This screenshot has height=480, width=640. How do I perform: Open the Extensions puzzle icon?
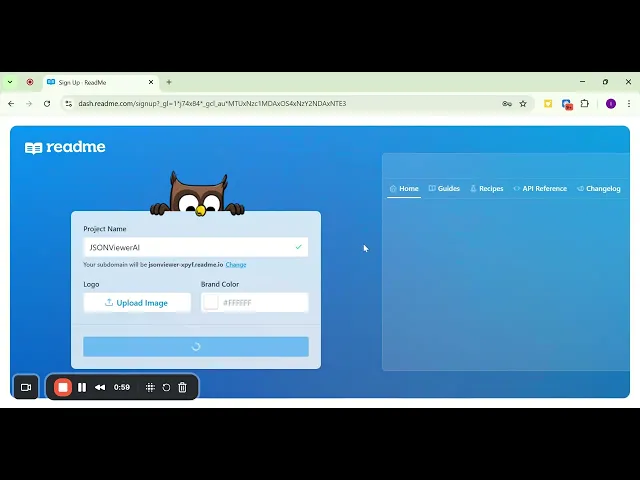coord(584,104)
